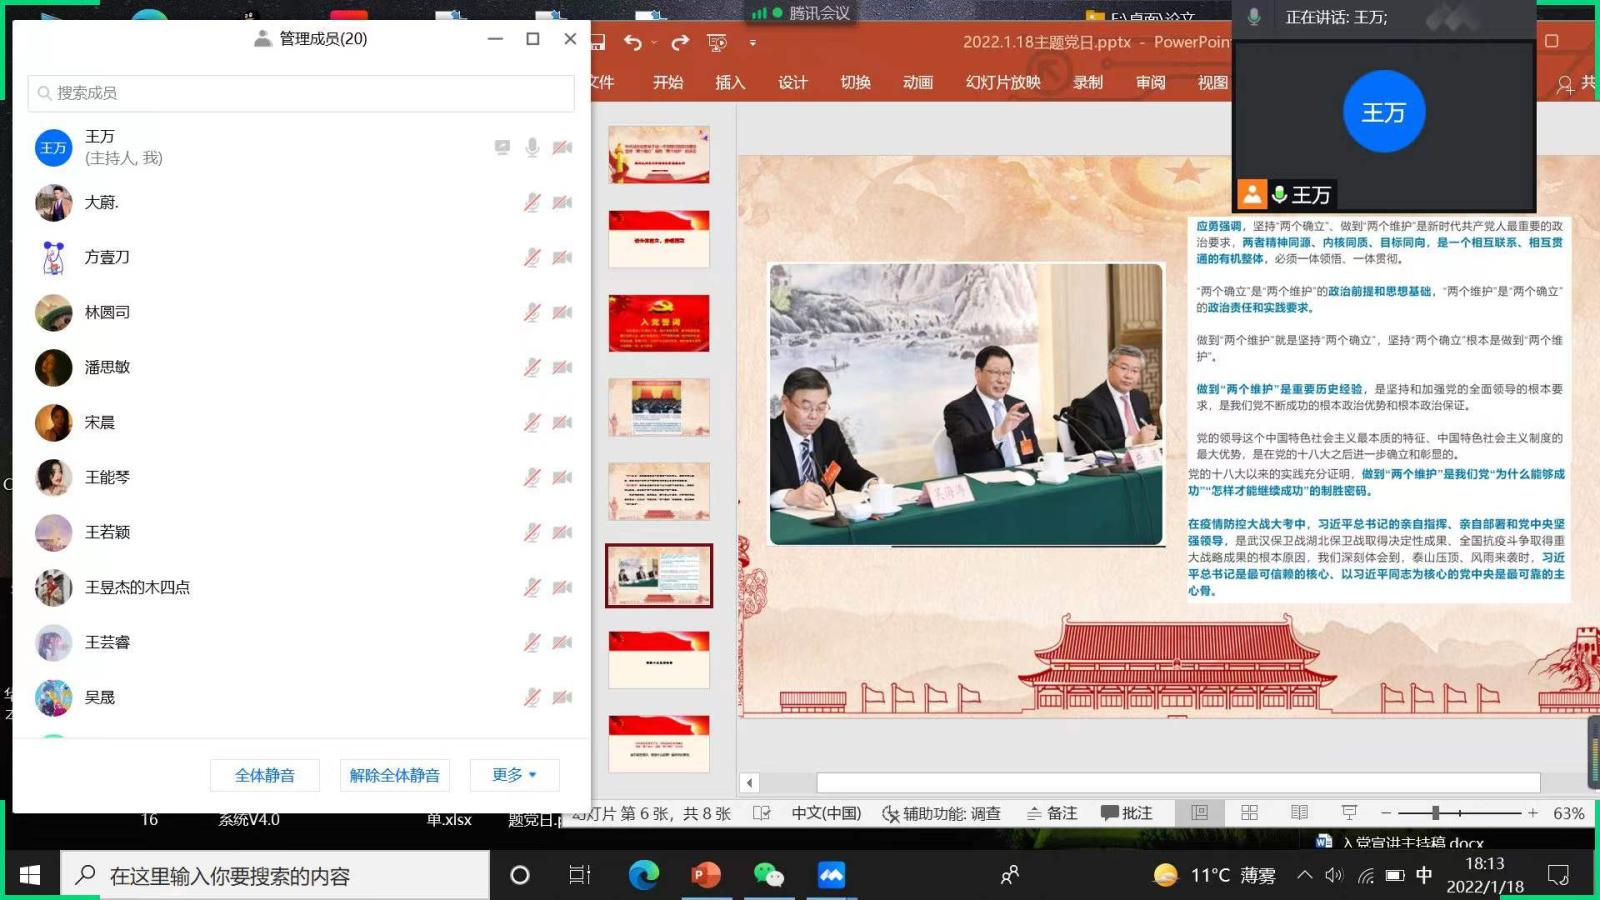Toggle camera icon for member 宋晨
This screenshot has height=900, width=1600.
coord(563,423)
